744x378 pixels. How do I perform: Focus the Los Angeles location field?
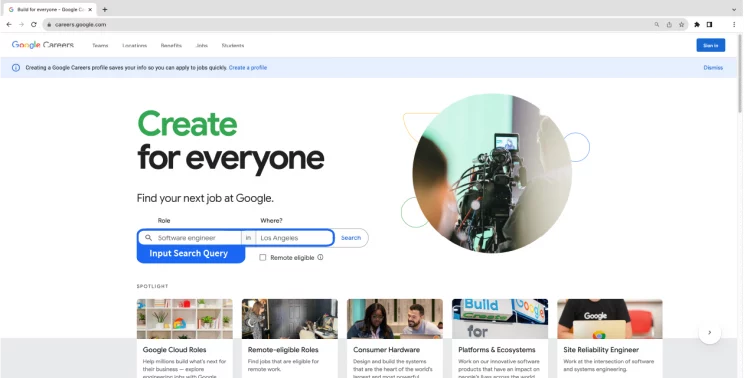(x=294, y=238)
